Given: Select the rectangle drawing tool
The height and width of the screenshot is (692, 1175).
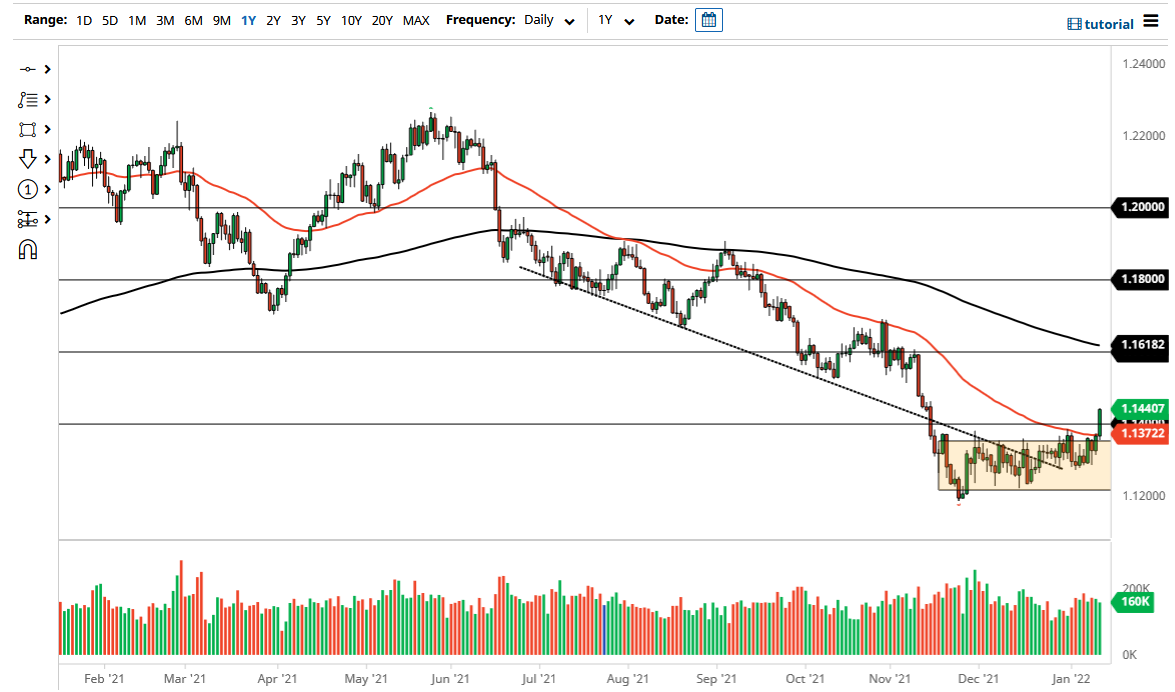Looking at the screenshot, I should [28, 129].
